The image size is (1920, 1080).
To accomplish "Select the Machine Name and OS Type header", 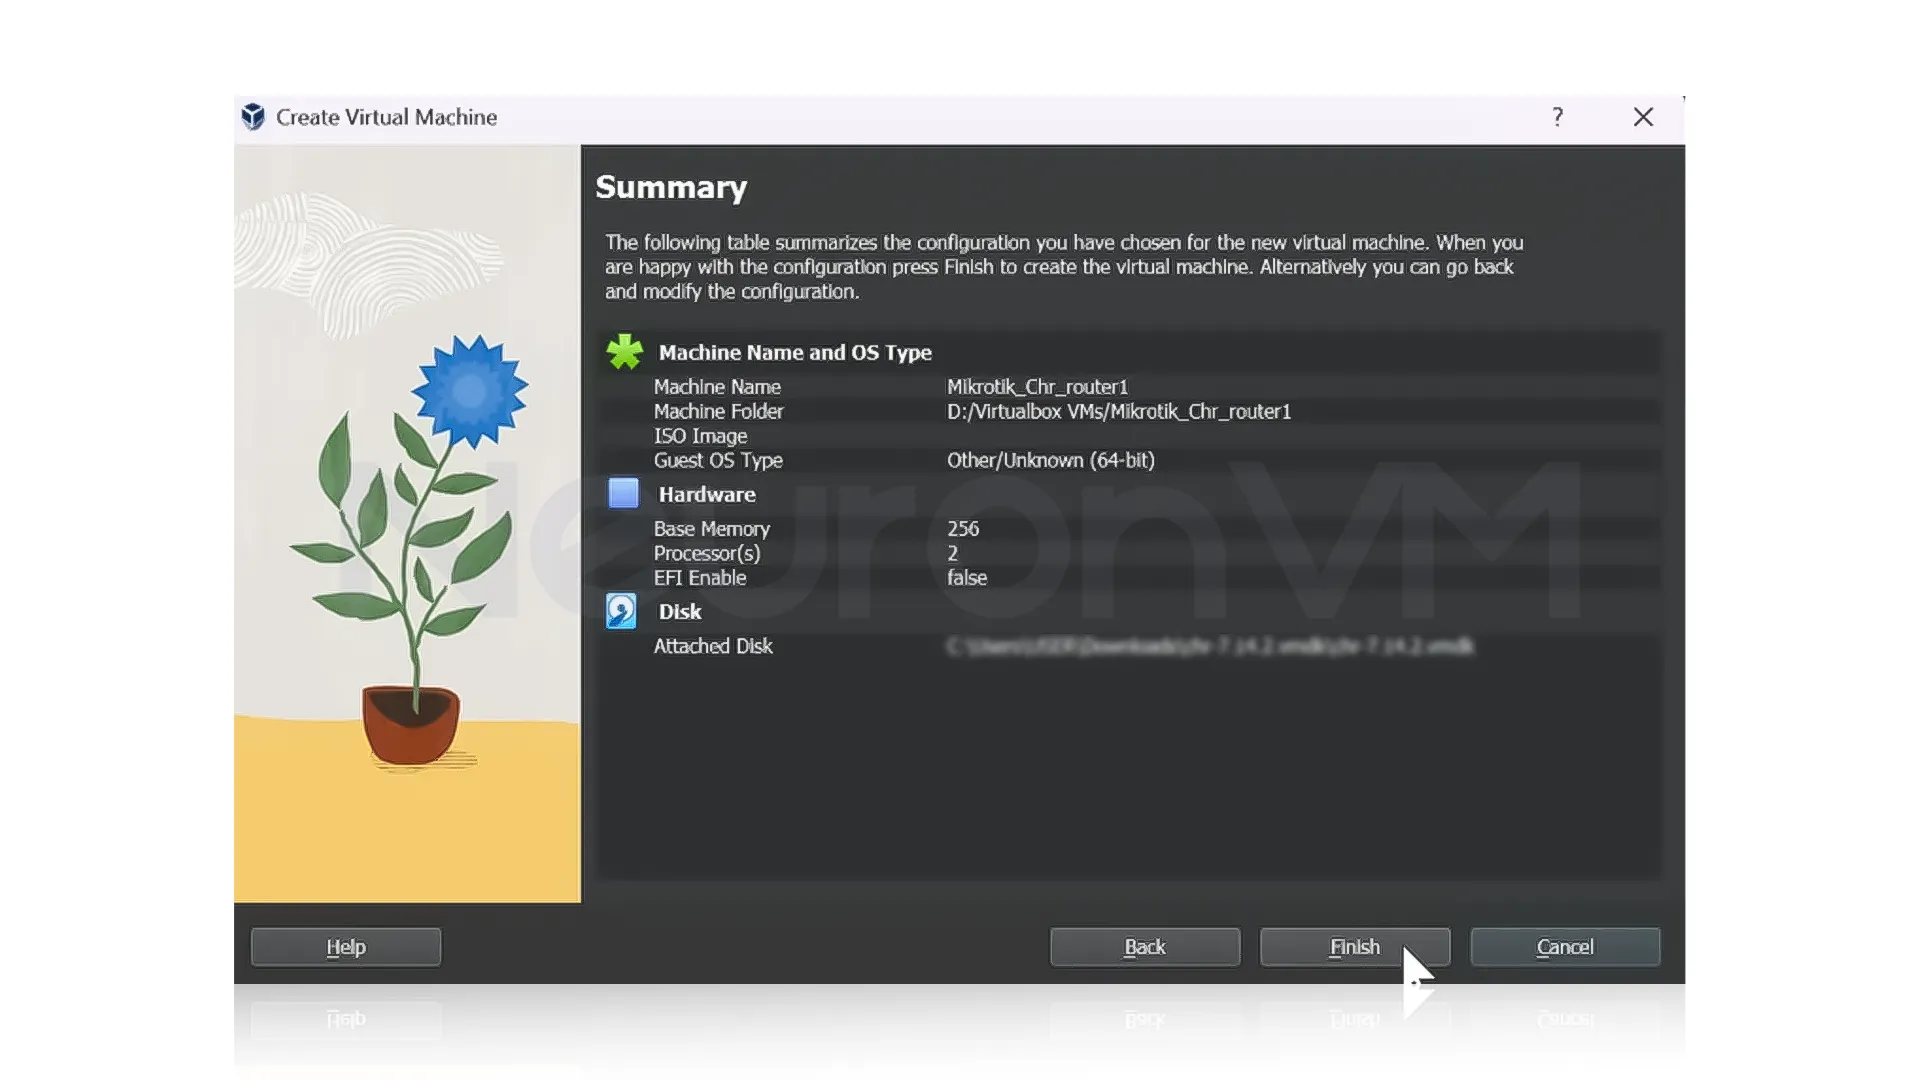I will tap(795, 352).
